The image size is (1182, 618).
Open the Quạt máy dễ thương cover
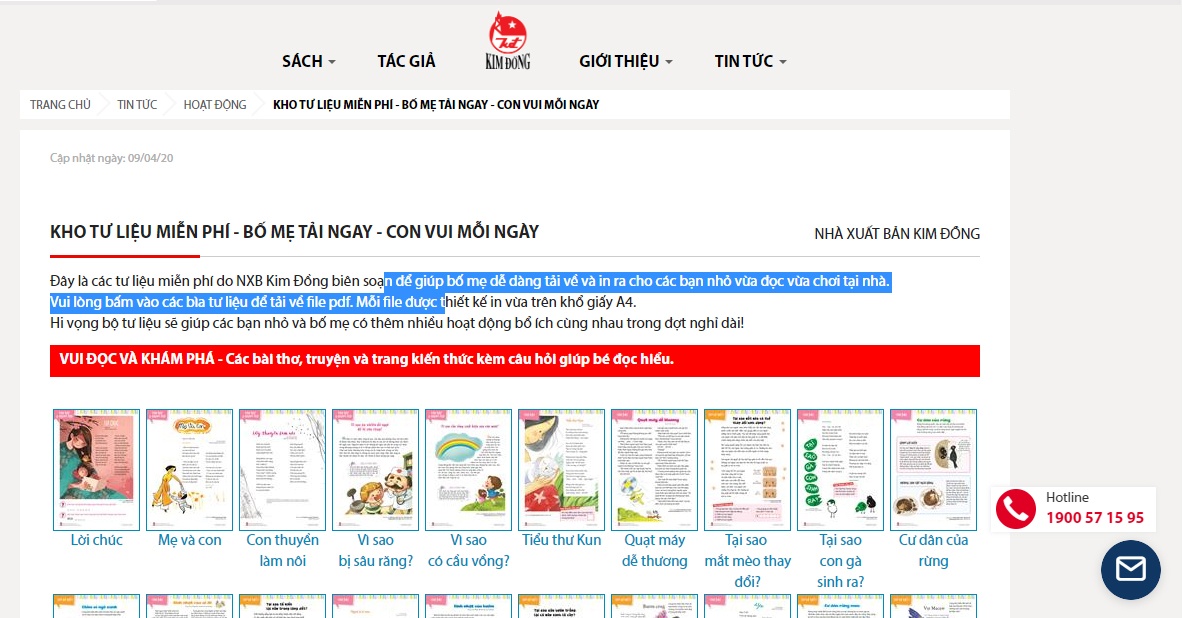coord(654,470)
